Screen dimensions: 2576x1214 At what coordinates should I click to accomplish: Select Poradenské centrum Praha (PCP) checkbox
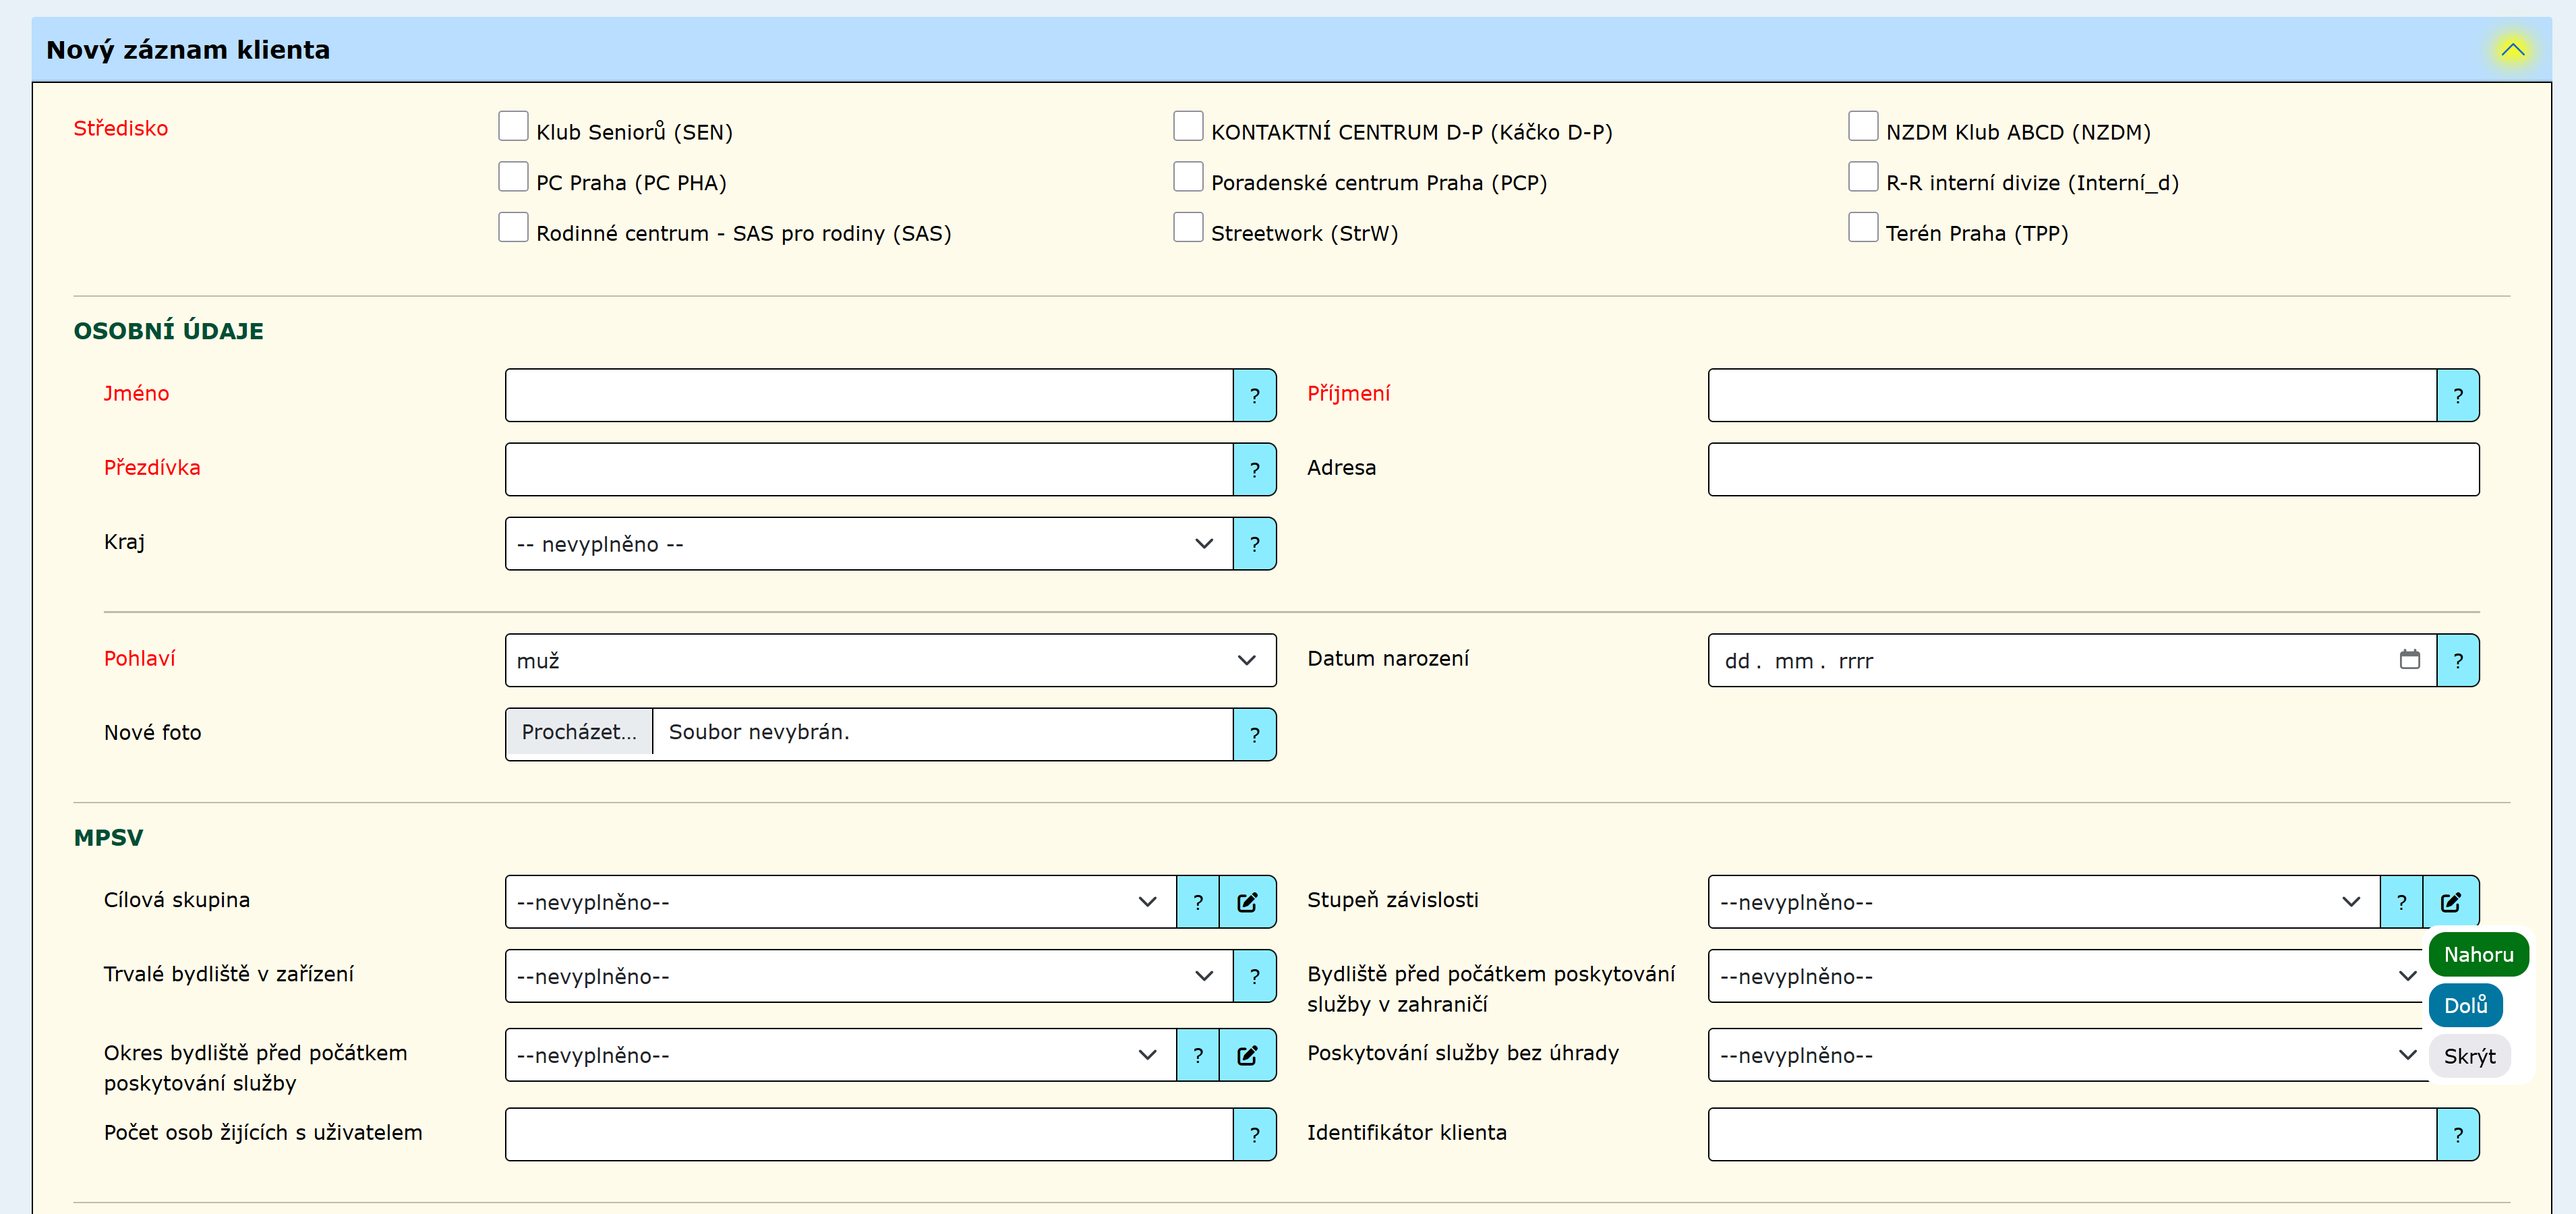(1188, 177)
